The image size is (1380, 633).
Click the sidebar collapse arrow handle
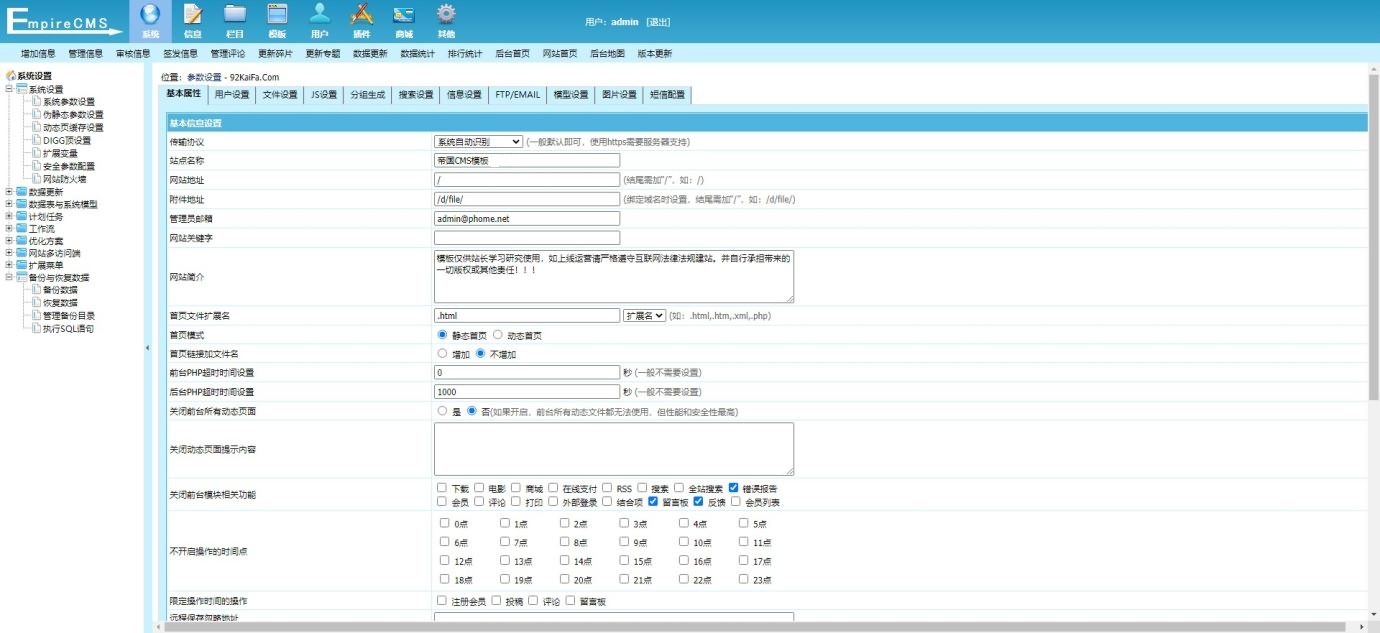148,347
